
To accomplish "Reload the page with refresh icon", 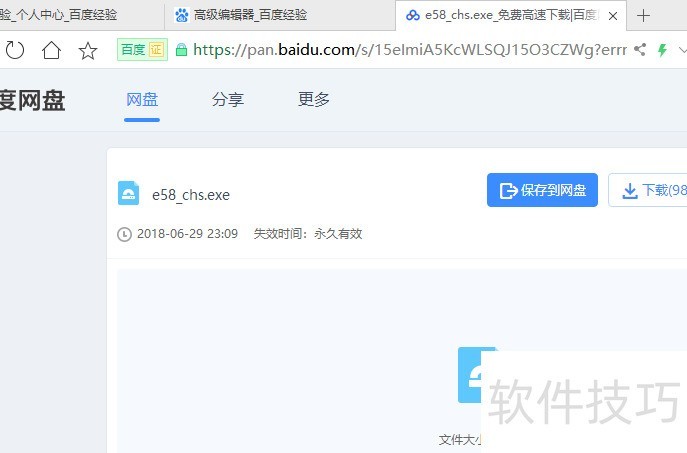I will pos(15,50).
